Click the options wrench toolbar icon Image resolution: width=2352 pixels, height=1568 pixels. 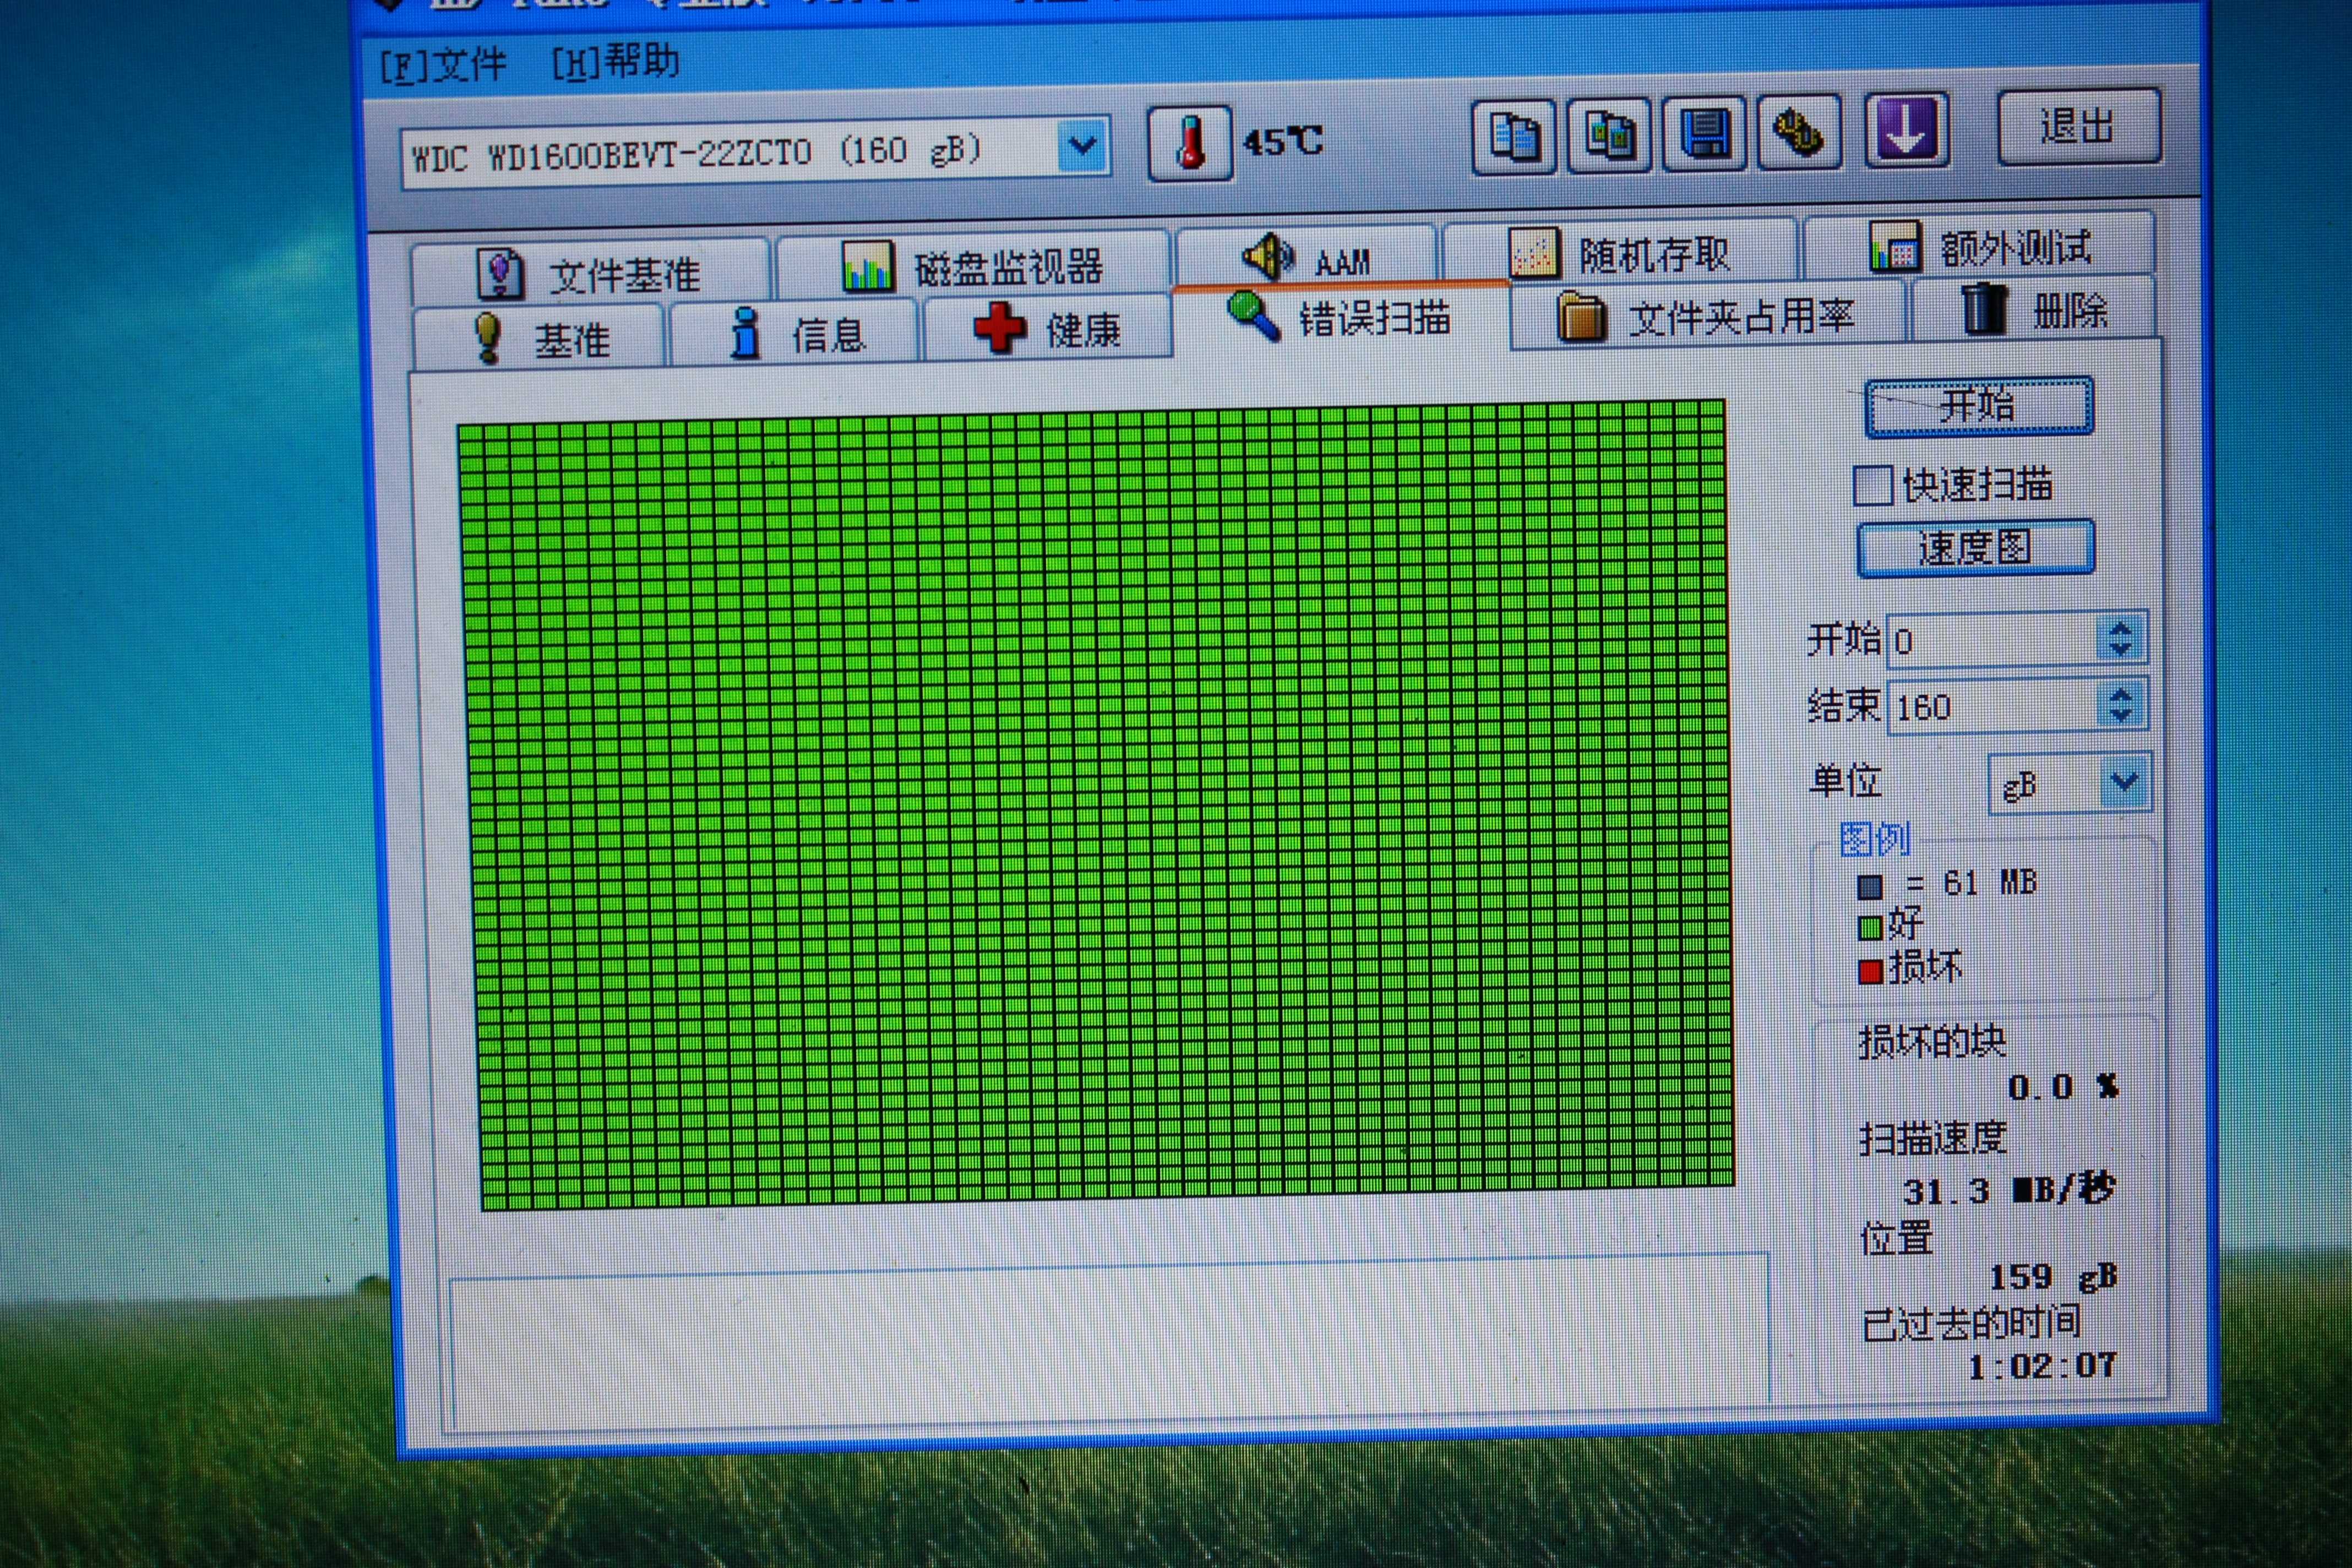[1799, 131]
